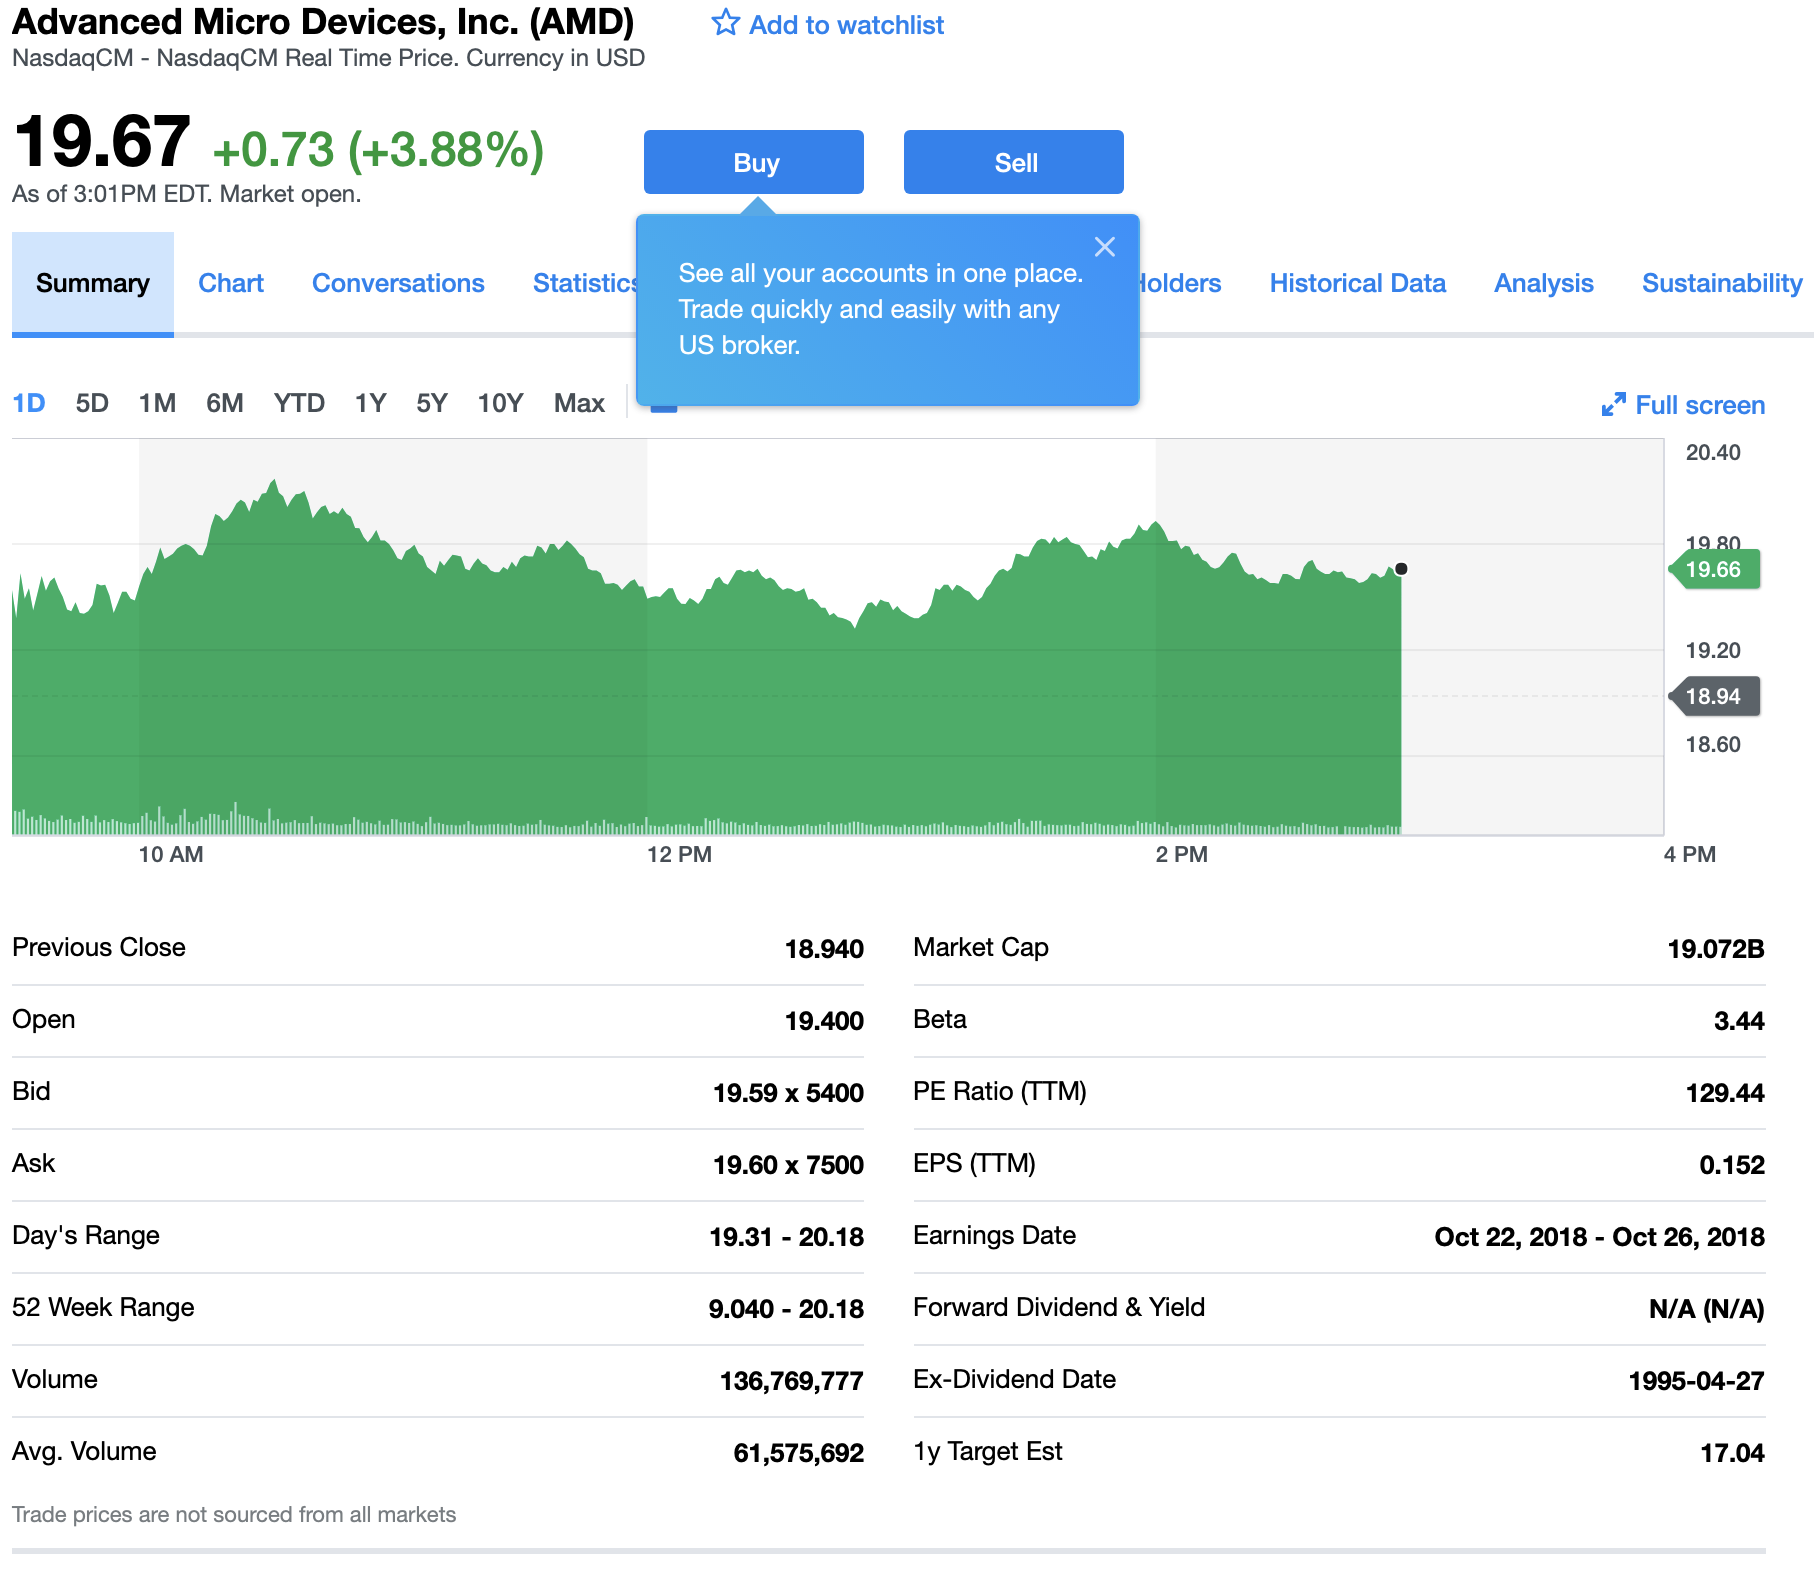The height and width of the screenshot is (1584, 1814).
Task: Select the 1M chart range
Action: (x=157, y=403)
